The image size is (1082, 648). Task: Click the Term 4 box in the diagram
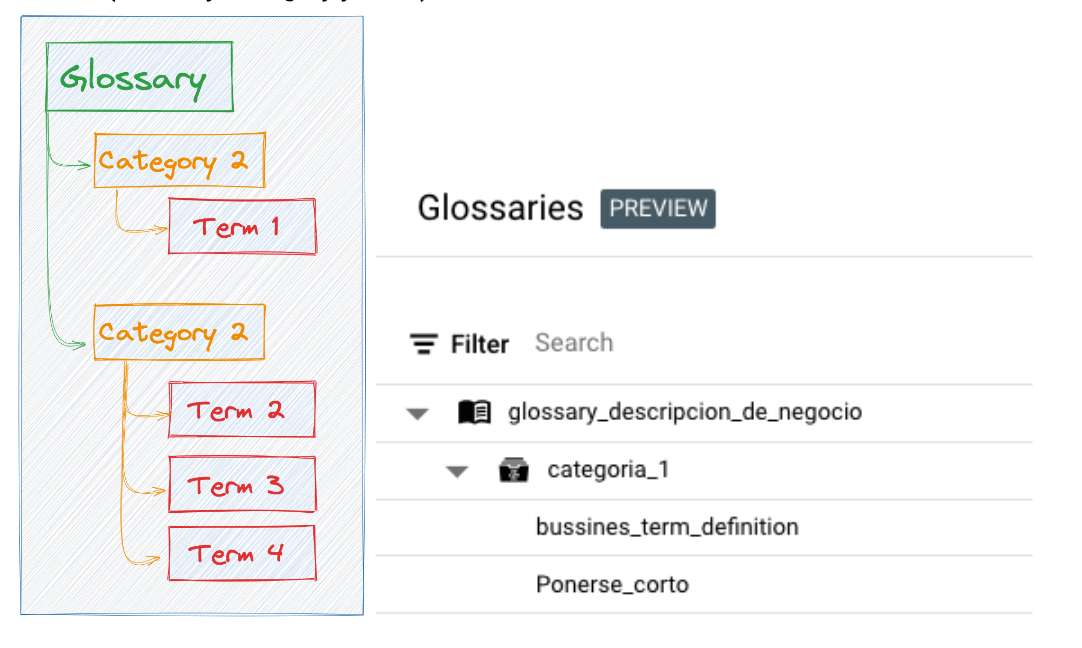click(242, 552)
